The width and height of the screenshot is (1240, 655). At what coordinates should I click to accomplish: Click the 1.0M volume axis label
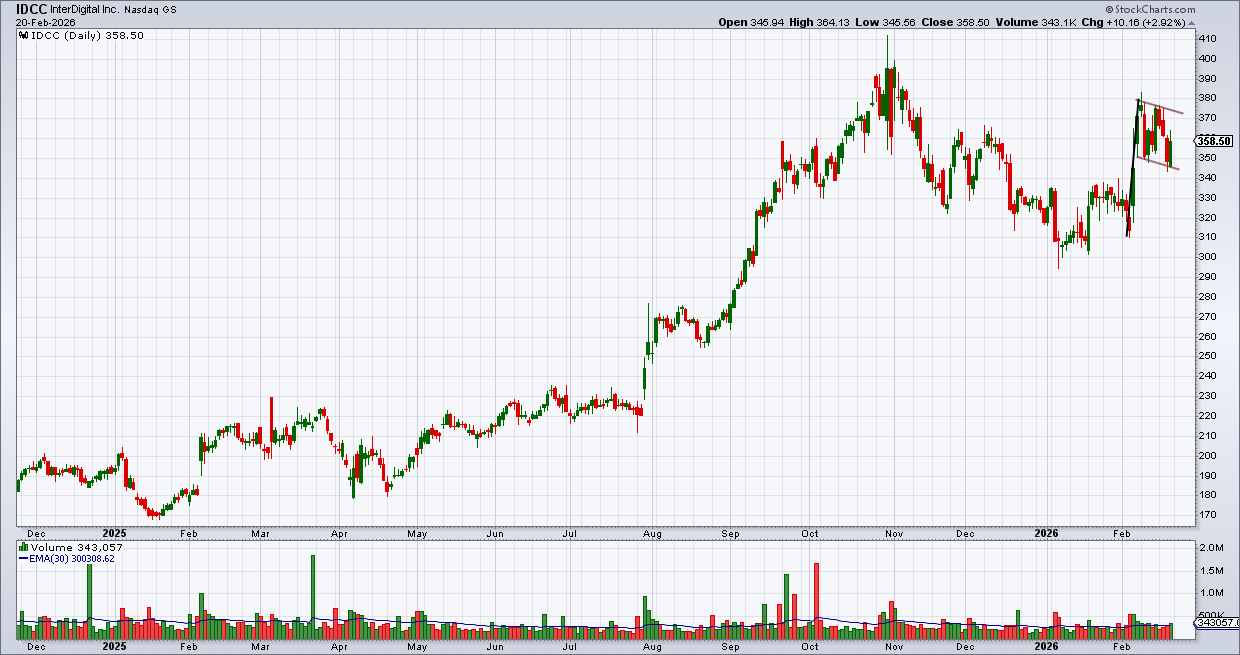pyautogui.click(x=1210, y=593)
